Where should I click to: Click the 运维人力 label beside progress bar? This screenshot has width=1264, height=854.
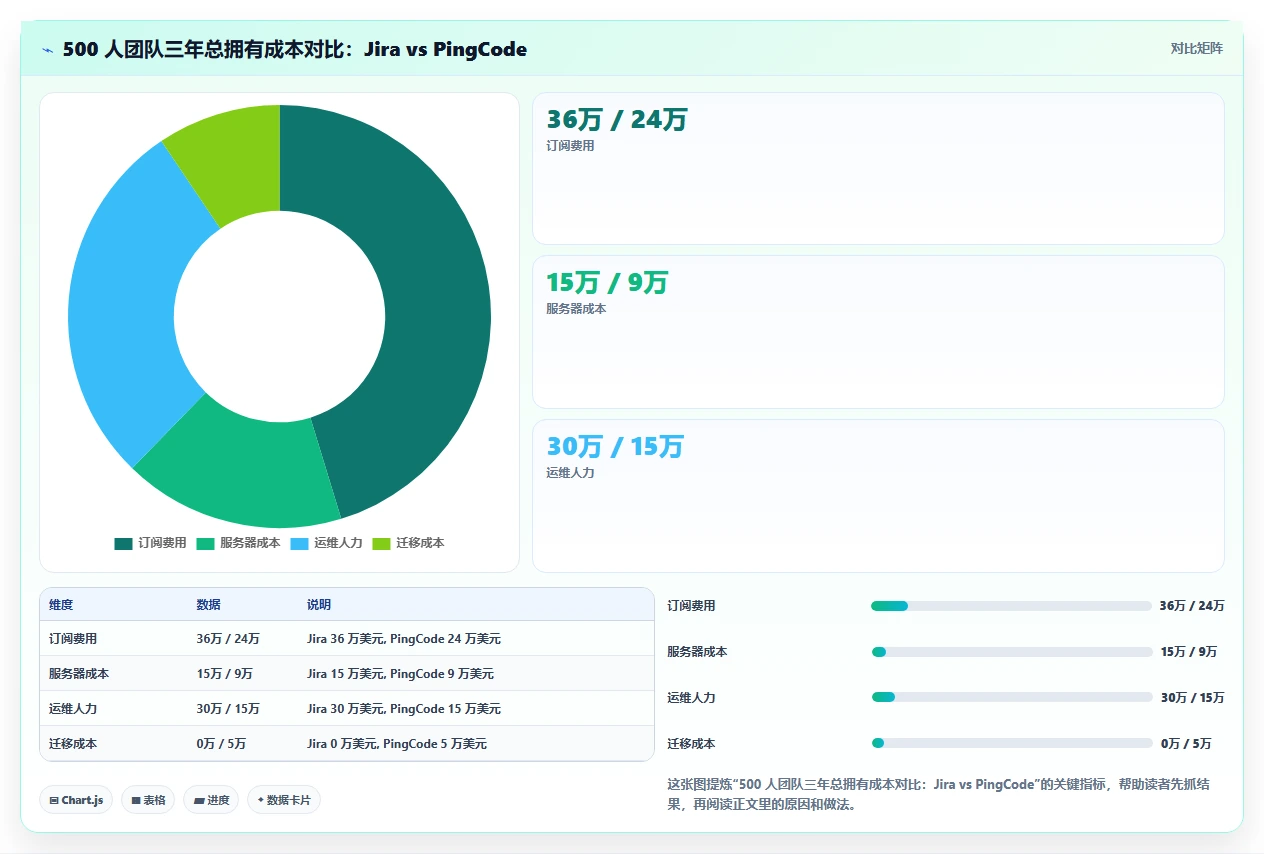(691, 698)
